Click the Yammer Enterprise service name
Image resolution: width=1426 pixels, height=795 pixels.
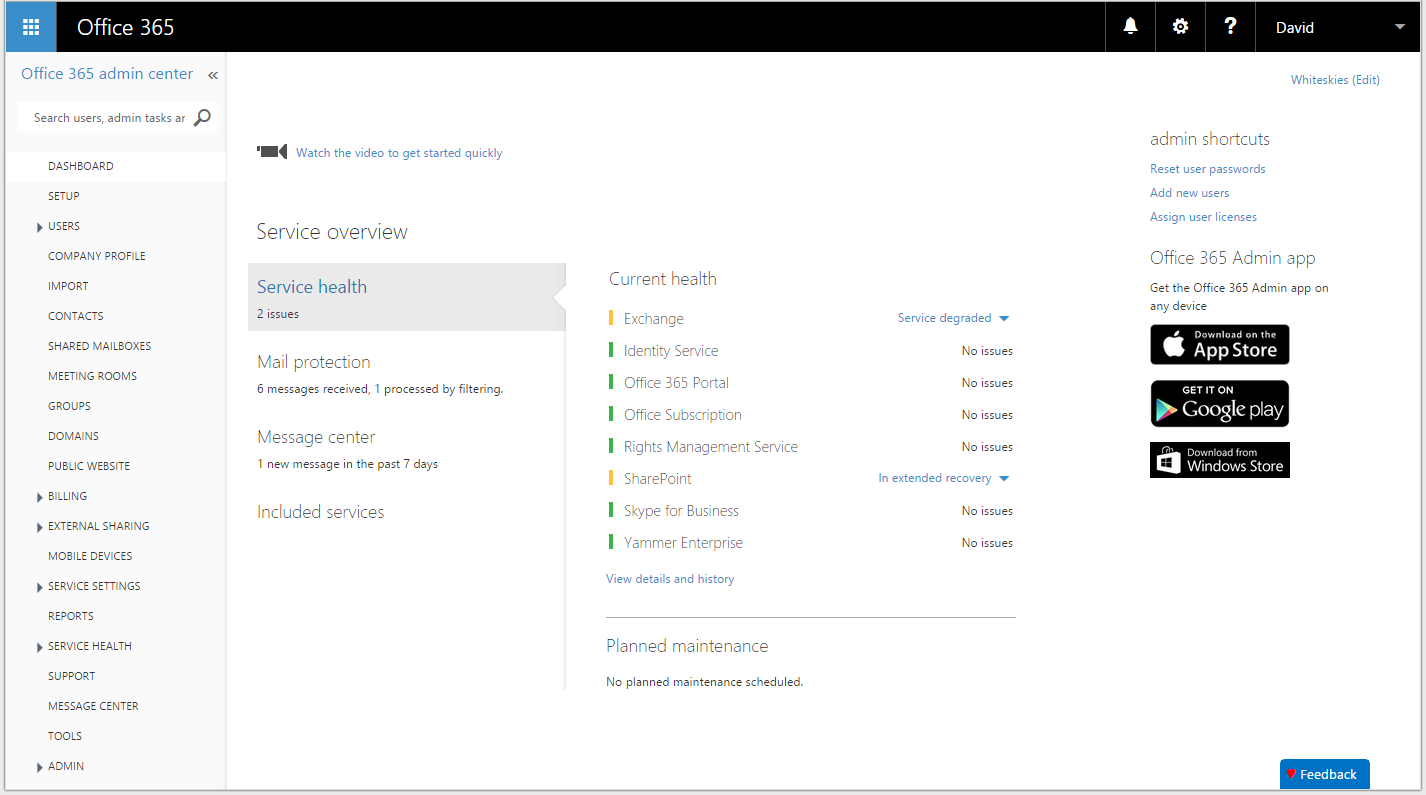click(x=683, y=543)
